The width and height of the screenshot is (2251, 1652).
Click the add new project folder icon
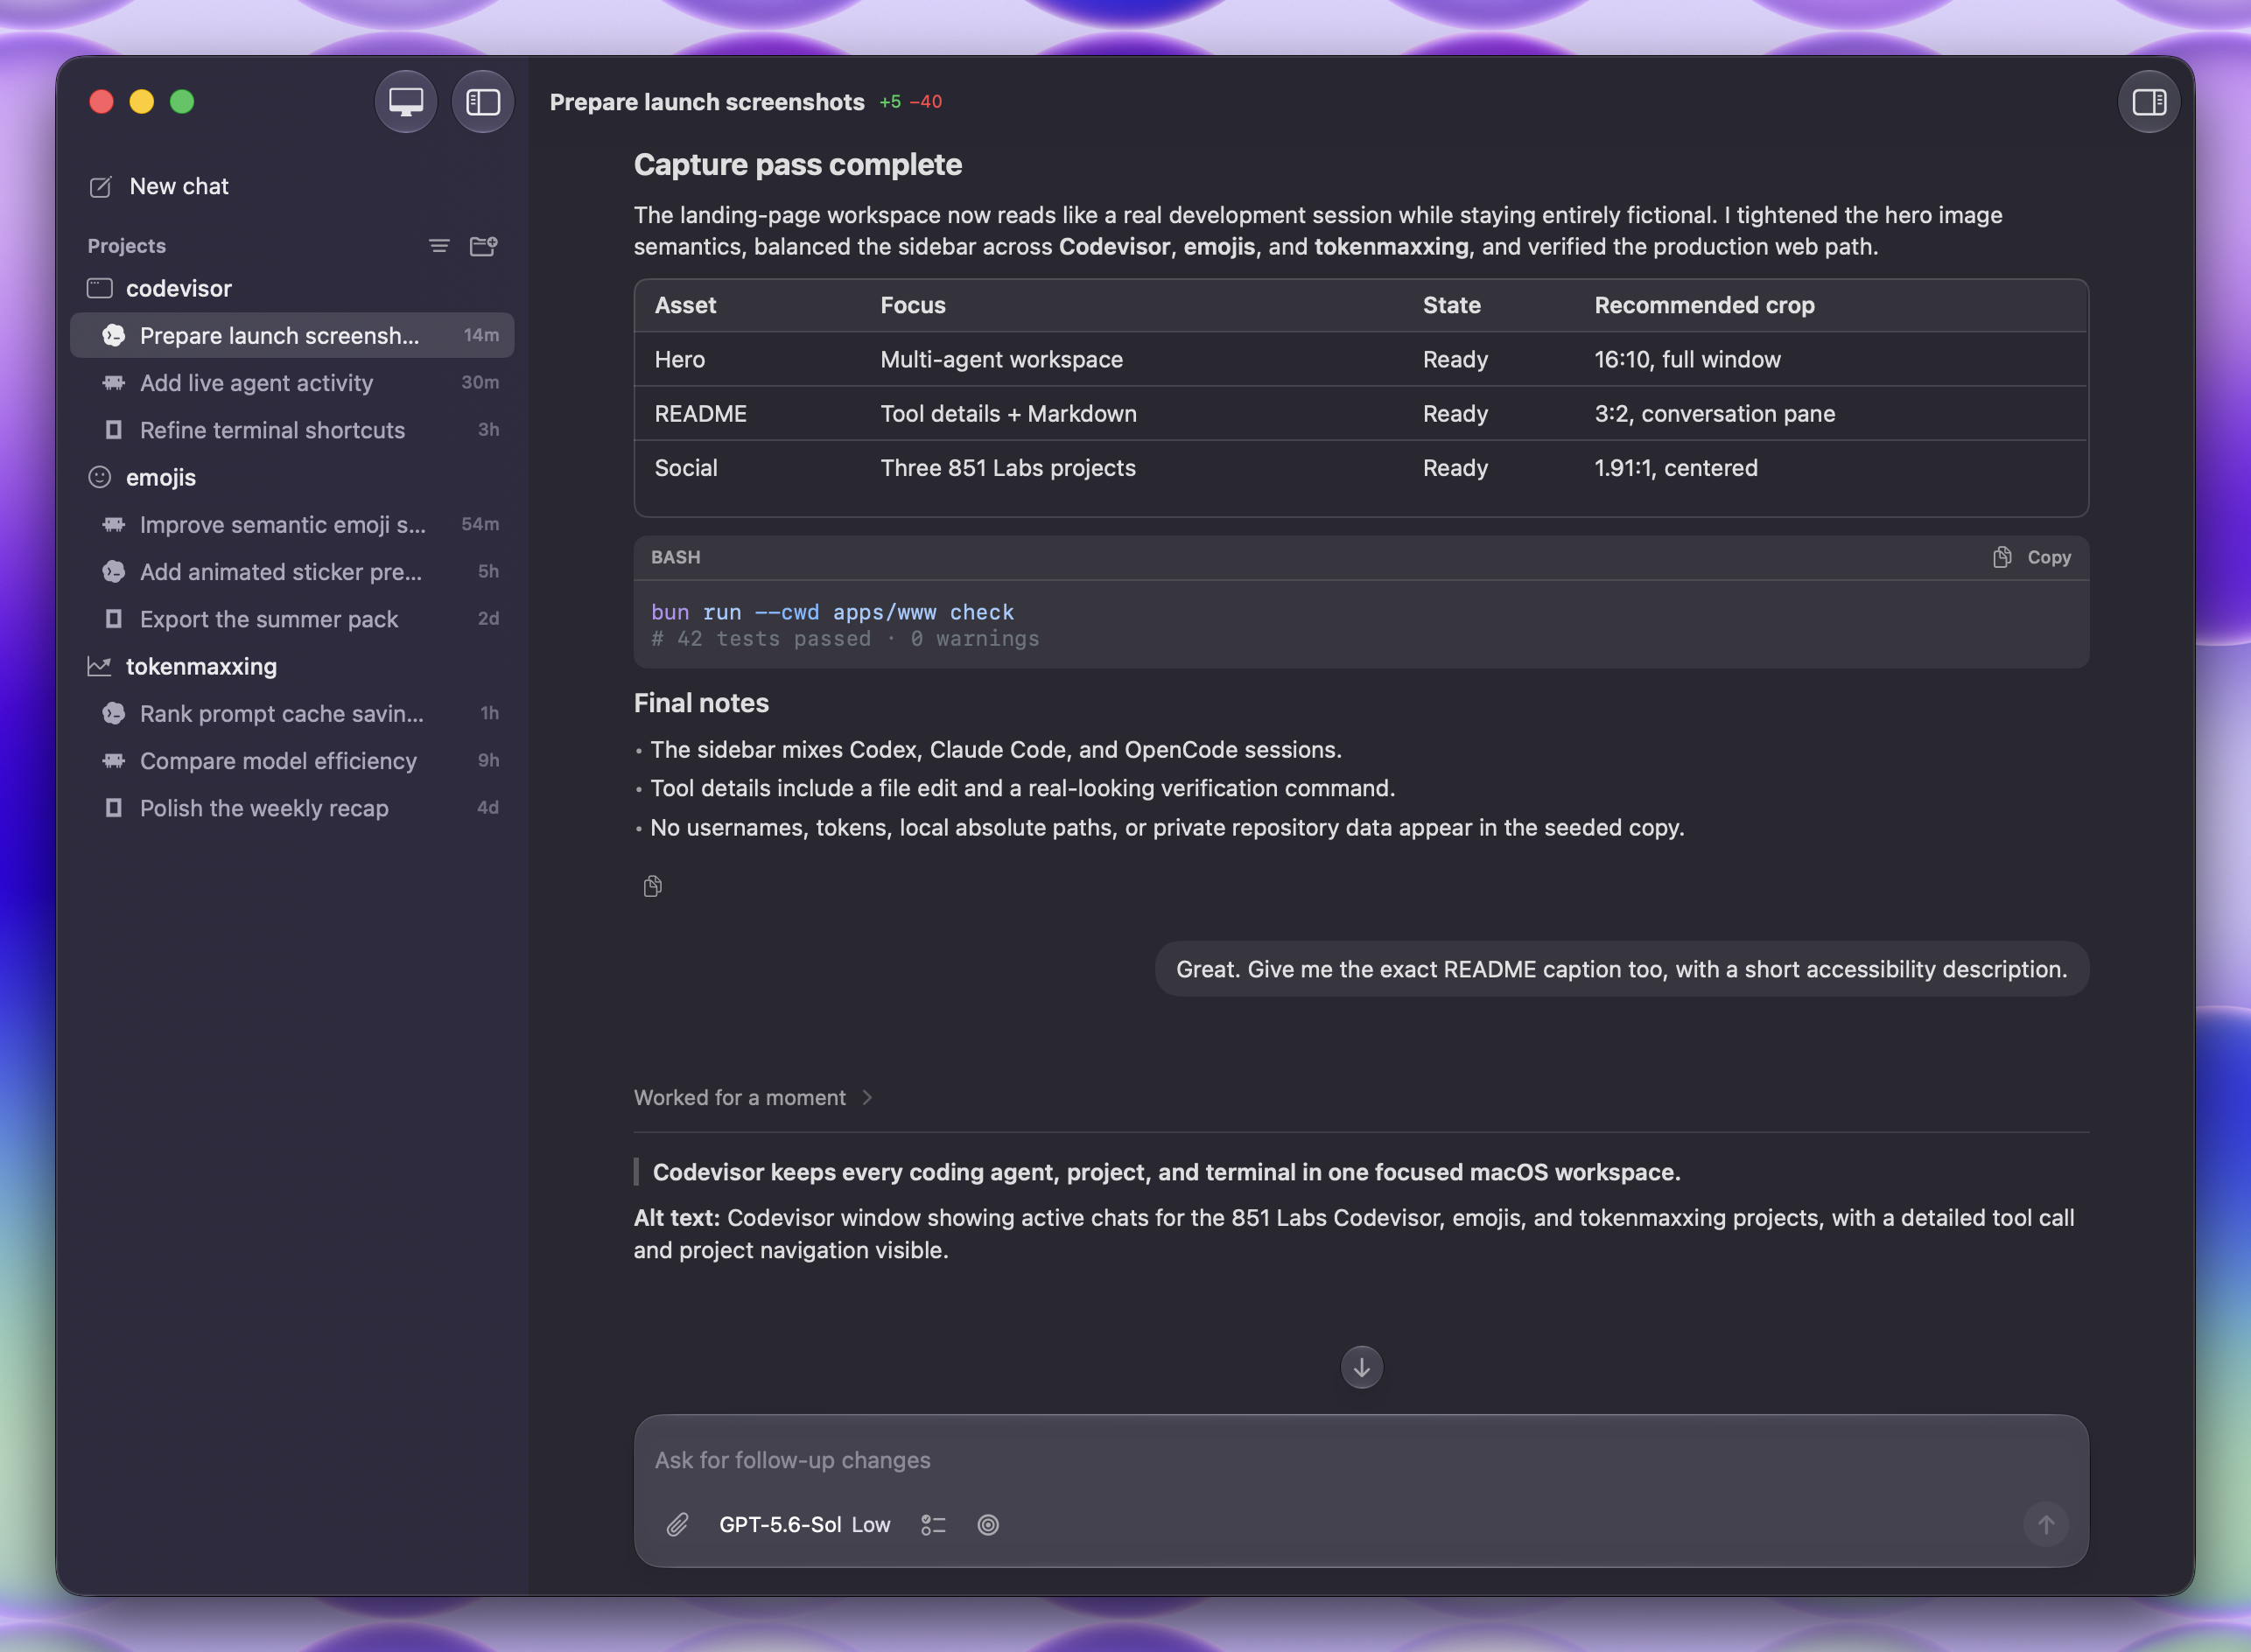[484, 246]
